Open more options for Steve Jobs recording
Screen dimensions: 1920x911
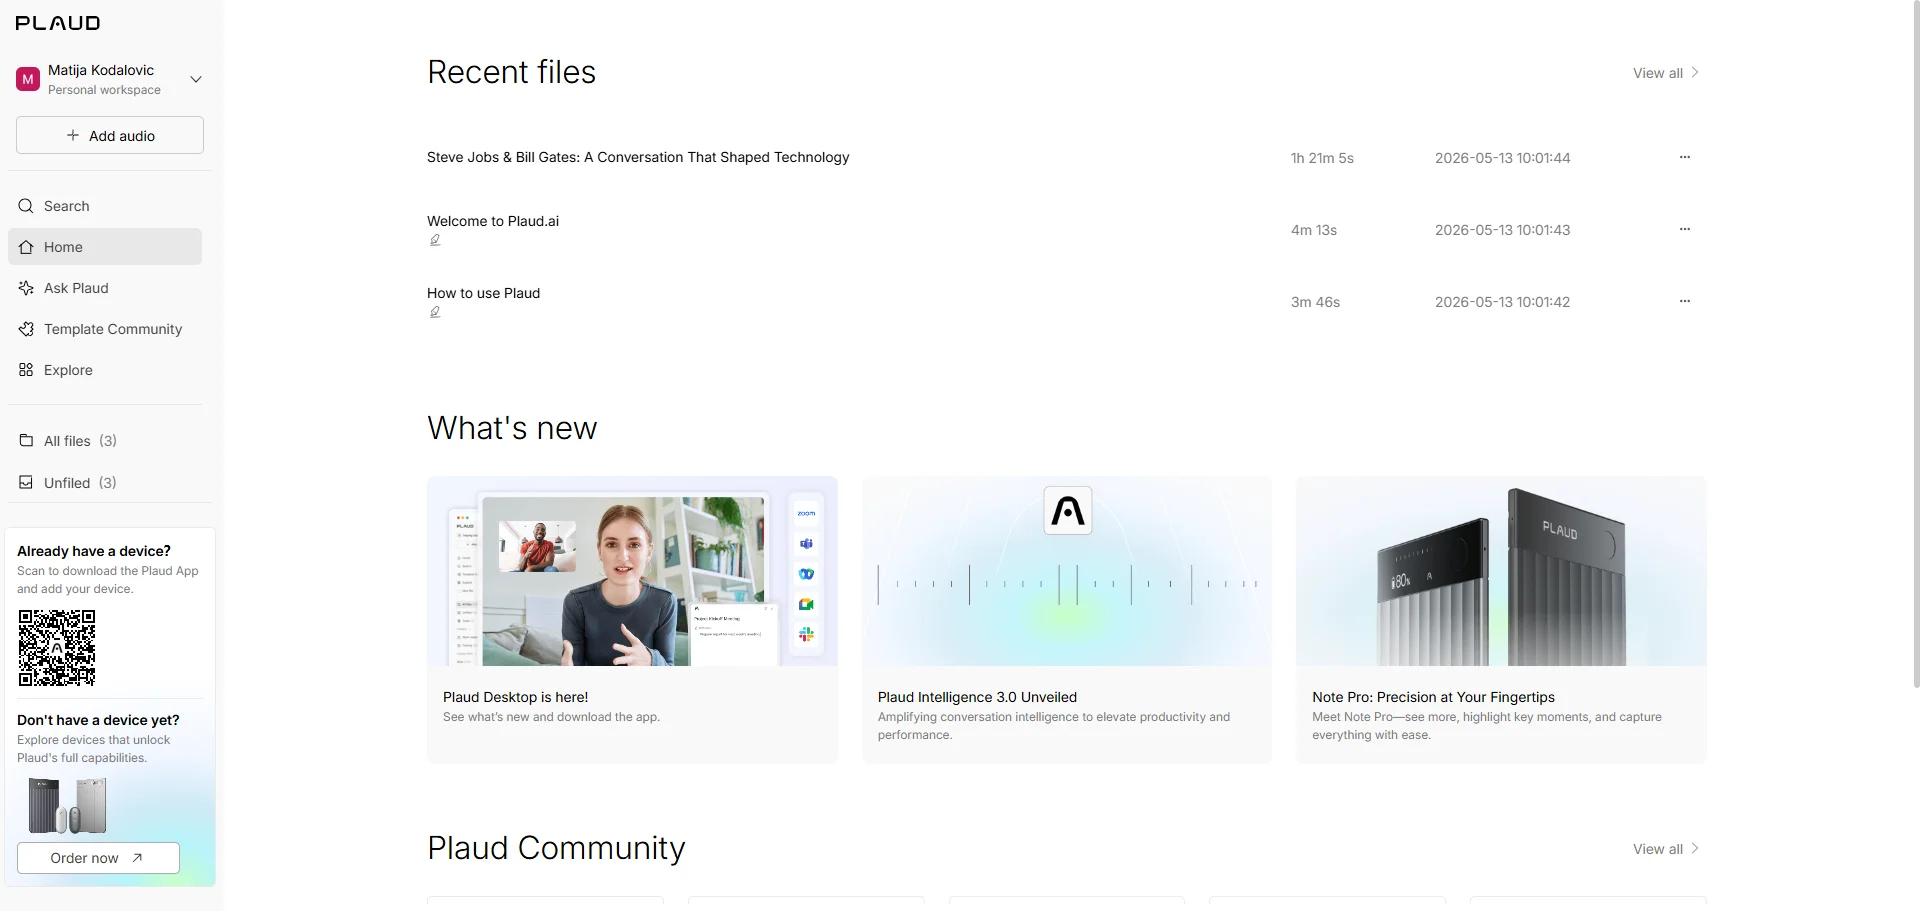(x=1685, y=157)
